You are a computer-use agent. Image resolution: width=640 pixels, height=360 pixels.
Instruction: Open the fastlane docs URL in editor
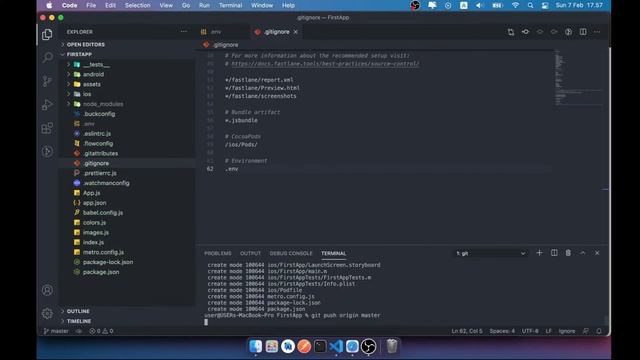coord(325,64)
